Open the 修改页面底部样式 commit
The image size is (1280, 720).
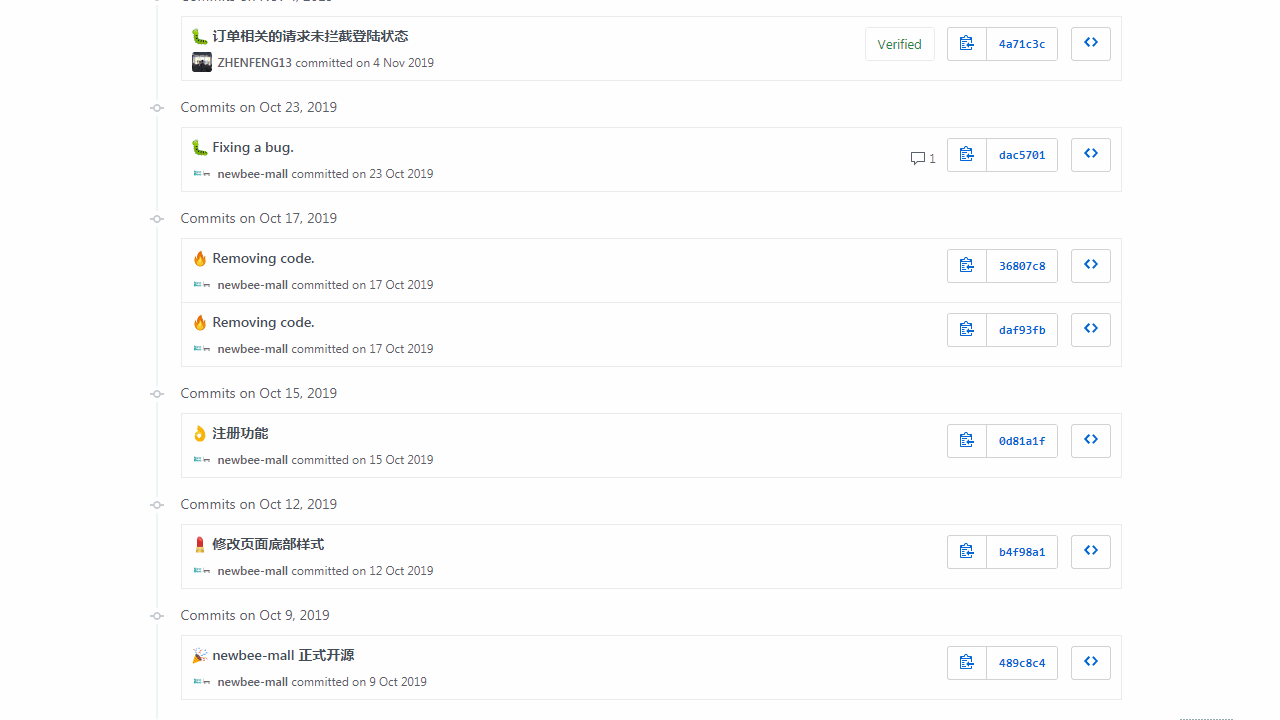coord(268,544)
